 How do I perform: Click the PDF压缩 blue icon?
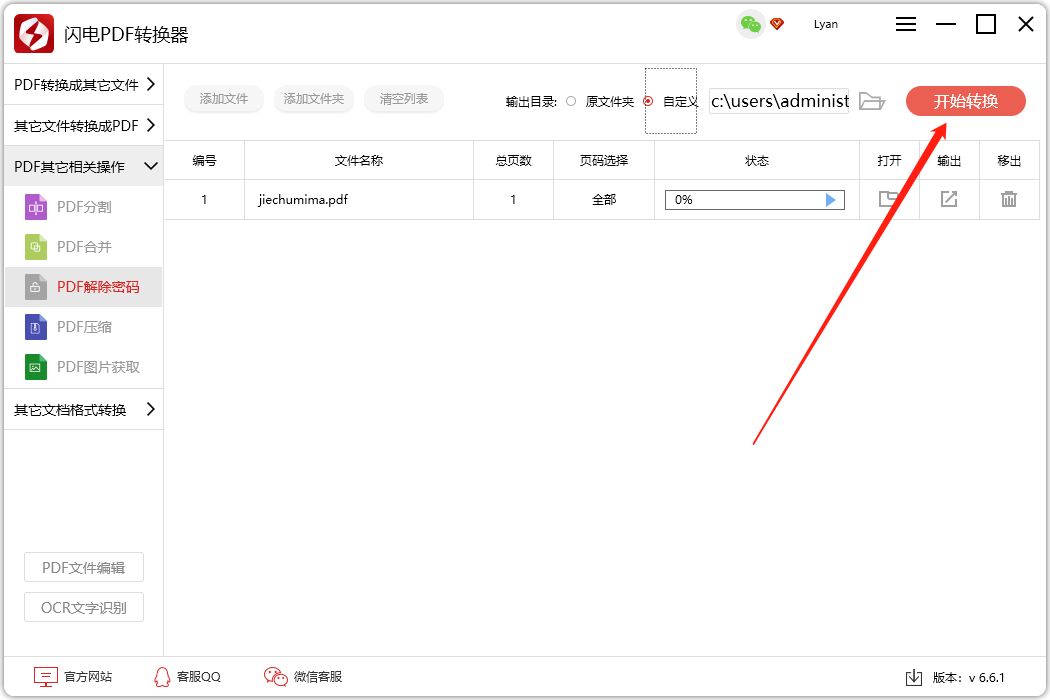pyautogui.click(x=36, y=328)
